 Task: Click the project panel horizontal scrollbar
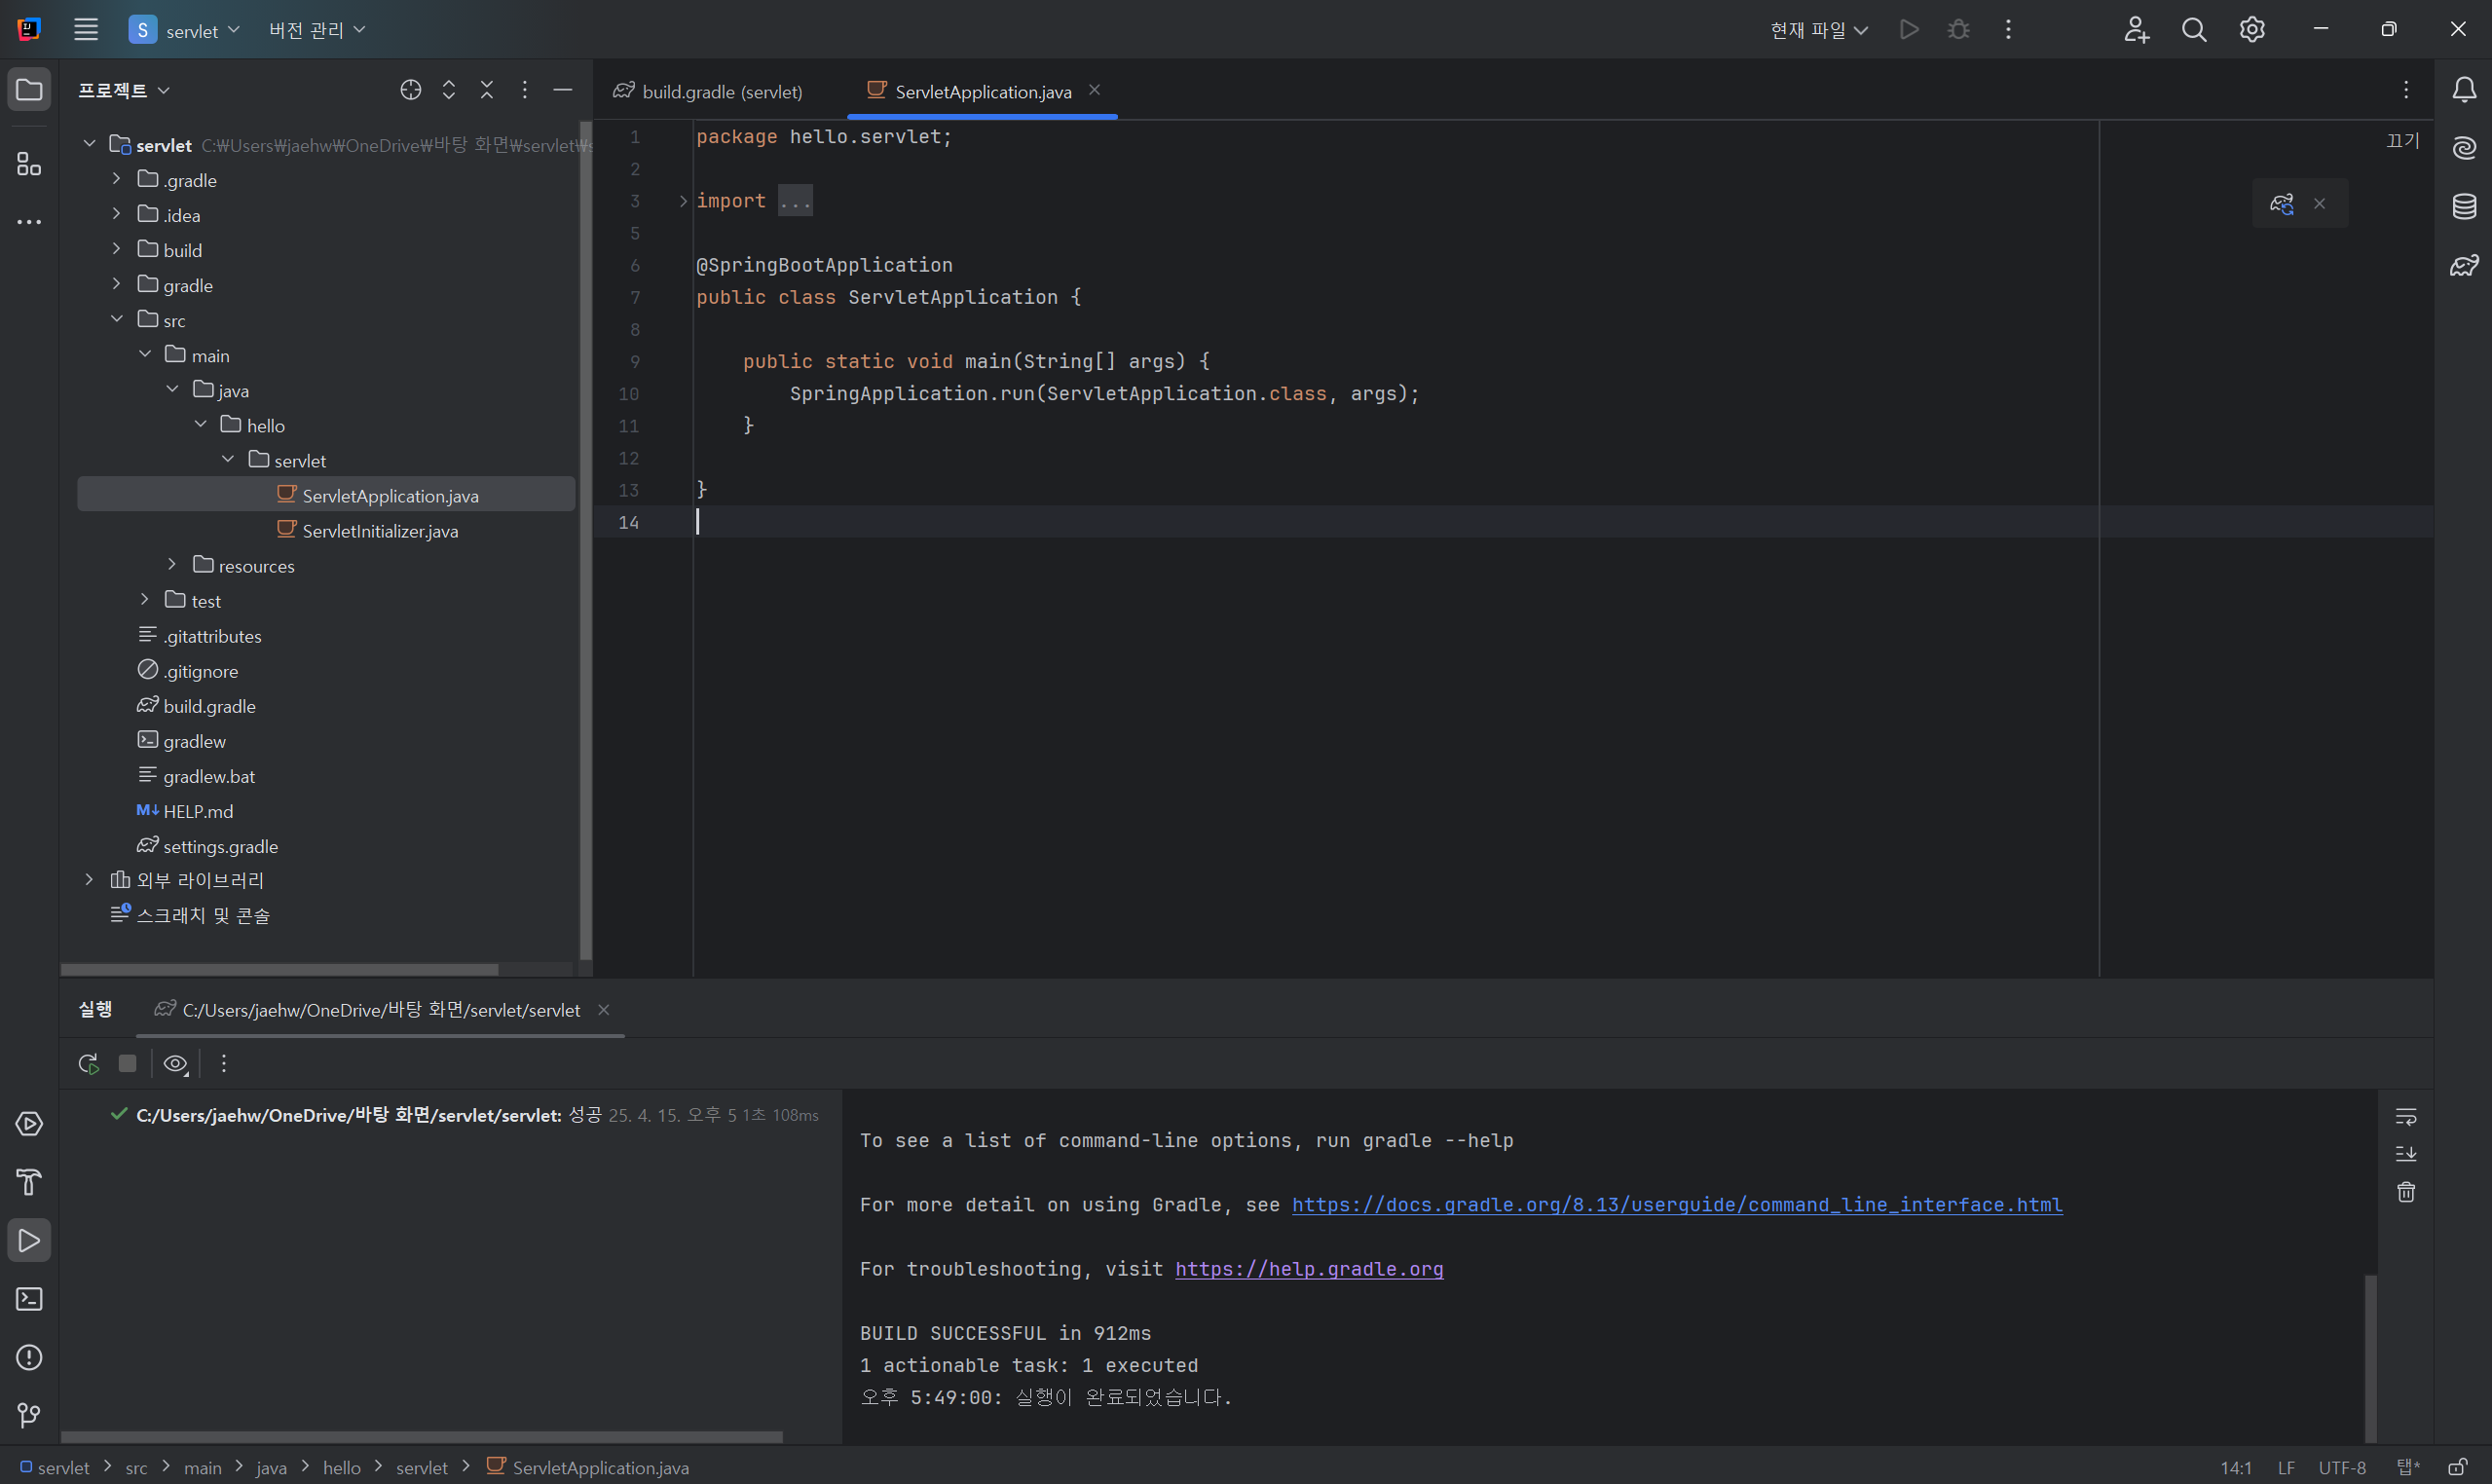click(x=280, y=969)
